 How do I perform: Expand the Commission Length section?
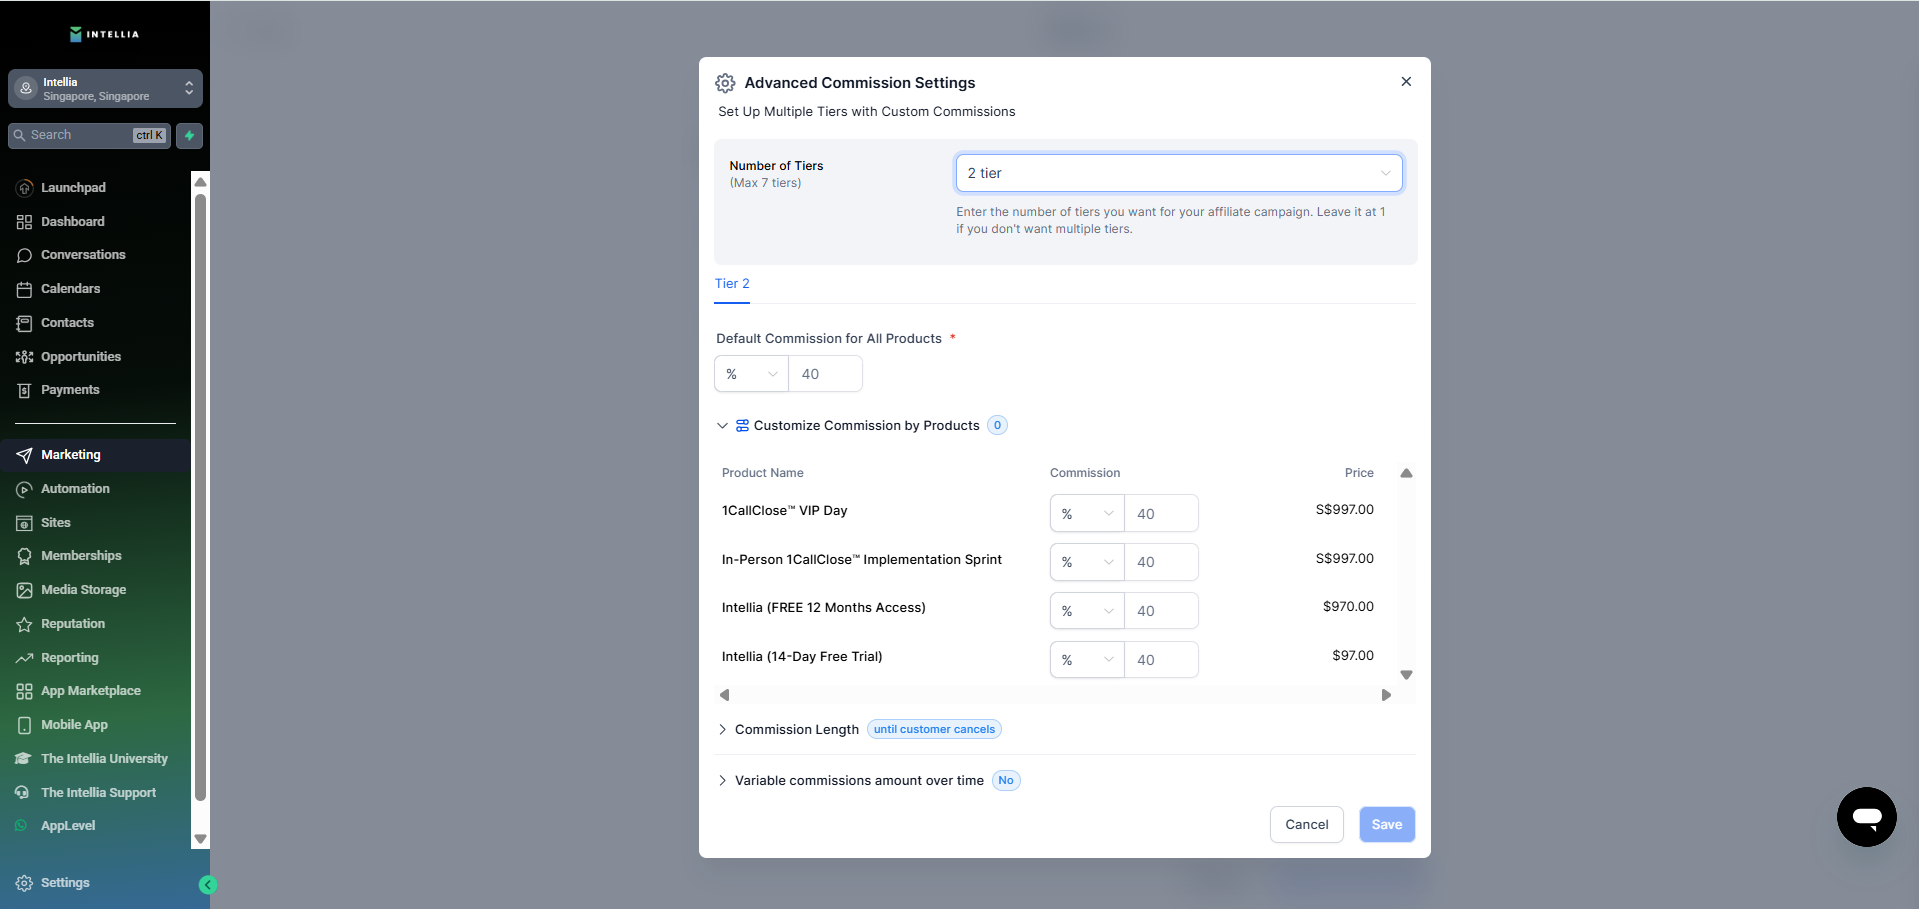pos(723,730)
